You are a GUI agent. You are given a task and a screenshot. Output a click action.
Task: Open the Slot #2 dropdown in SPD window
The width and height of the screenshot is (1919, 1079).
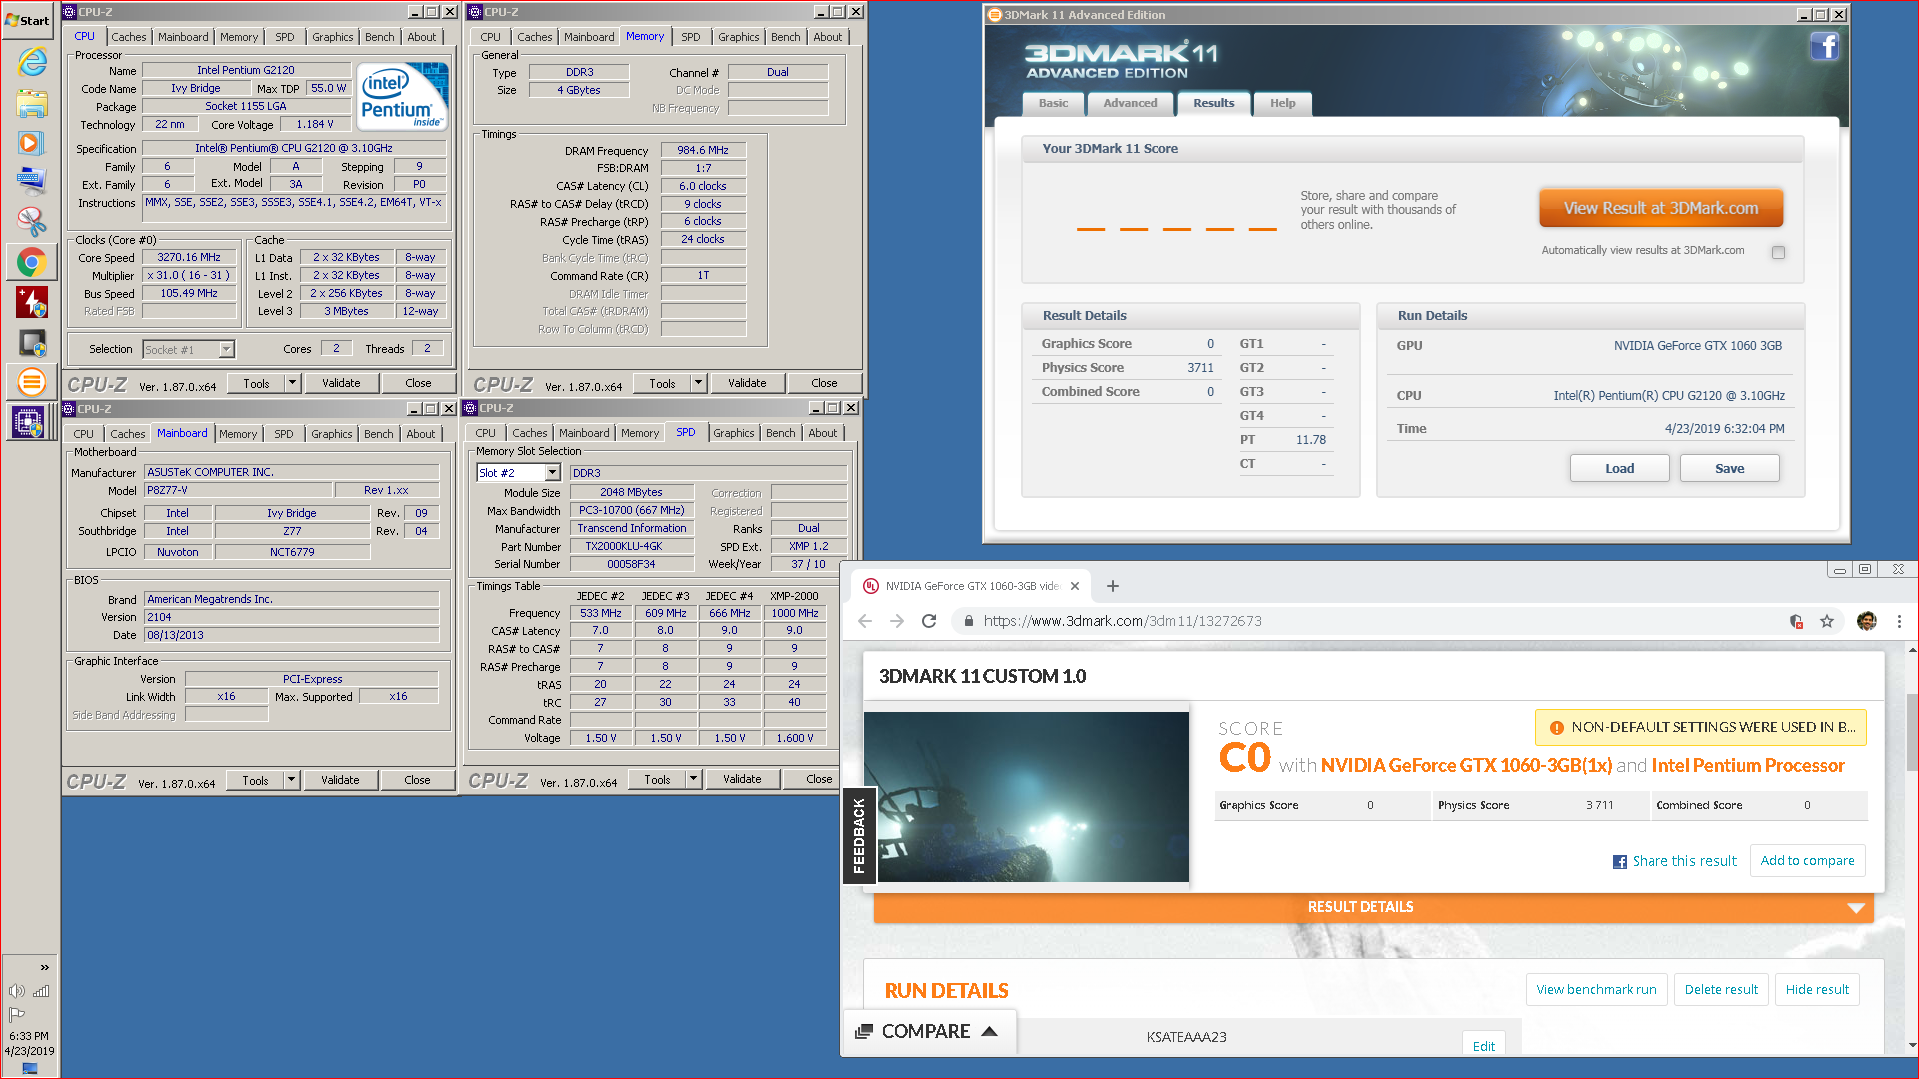coord(552,473)
